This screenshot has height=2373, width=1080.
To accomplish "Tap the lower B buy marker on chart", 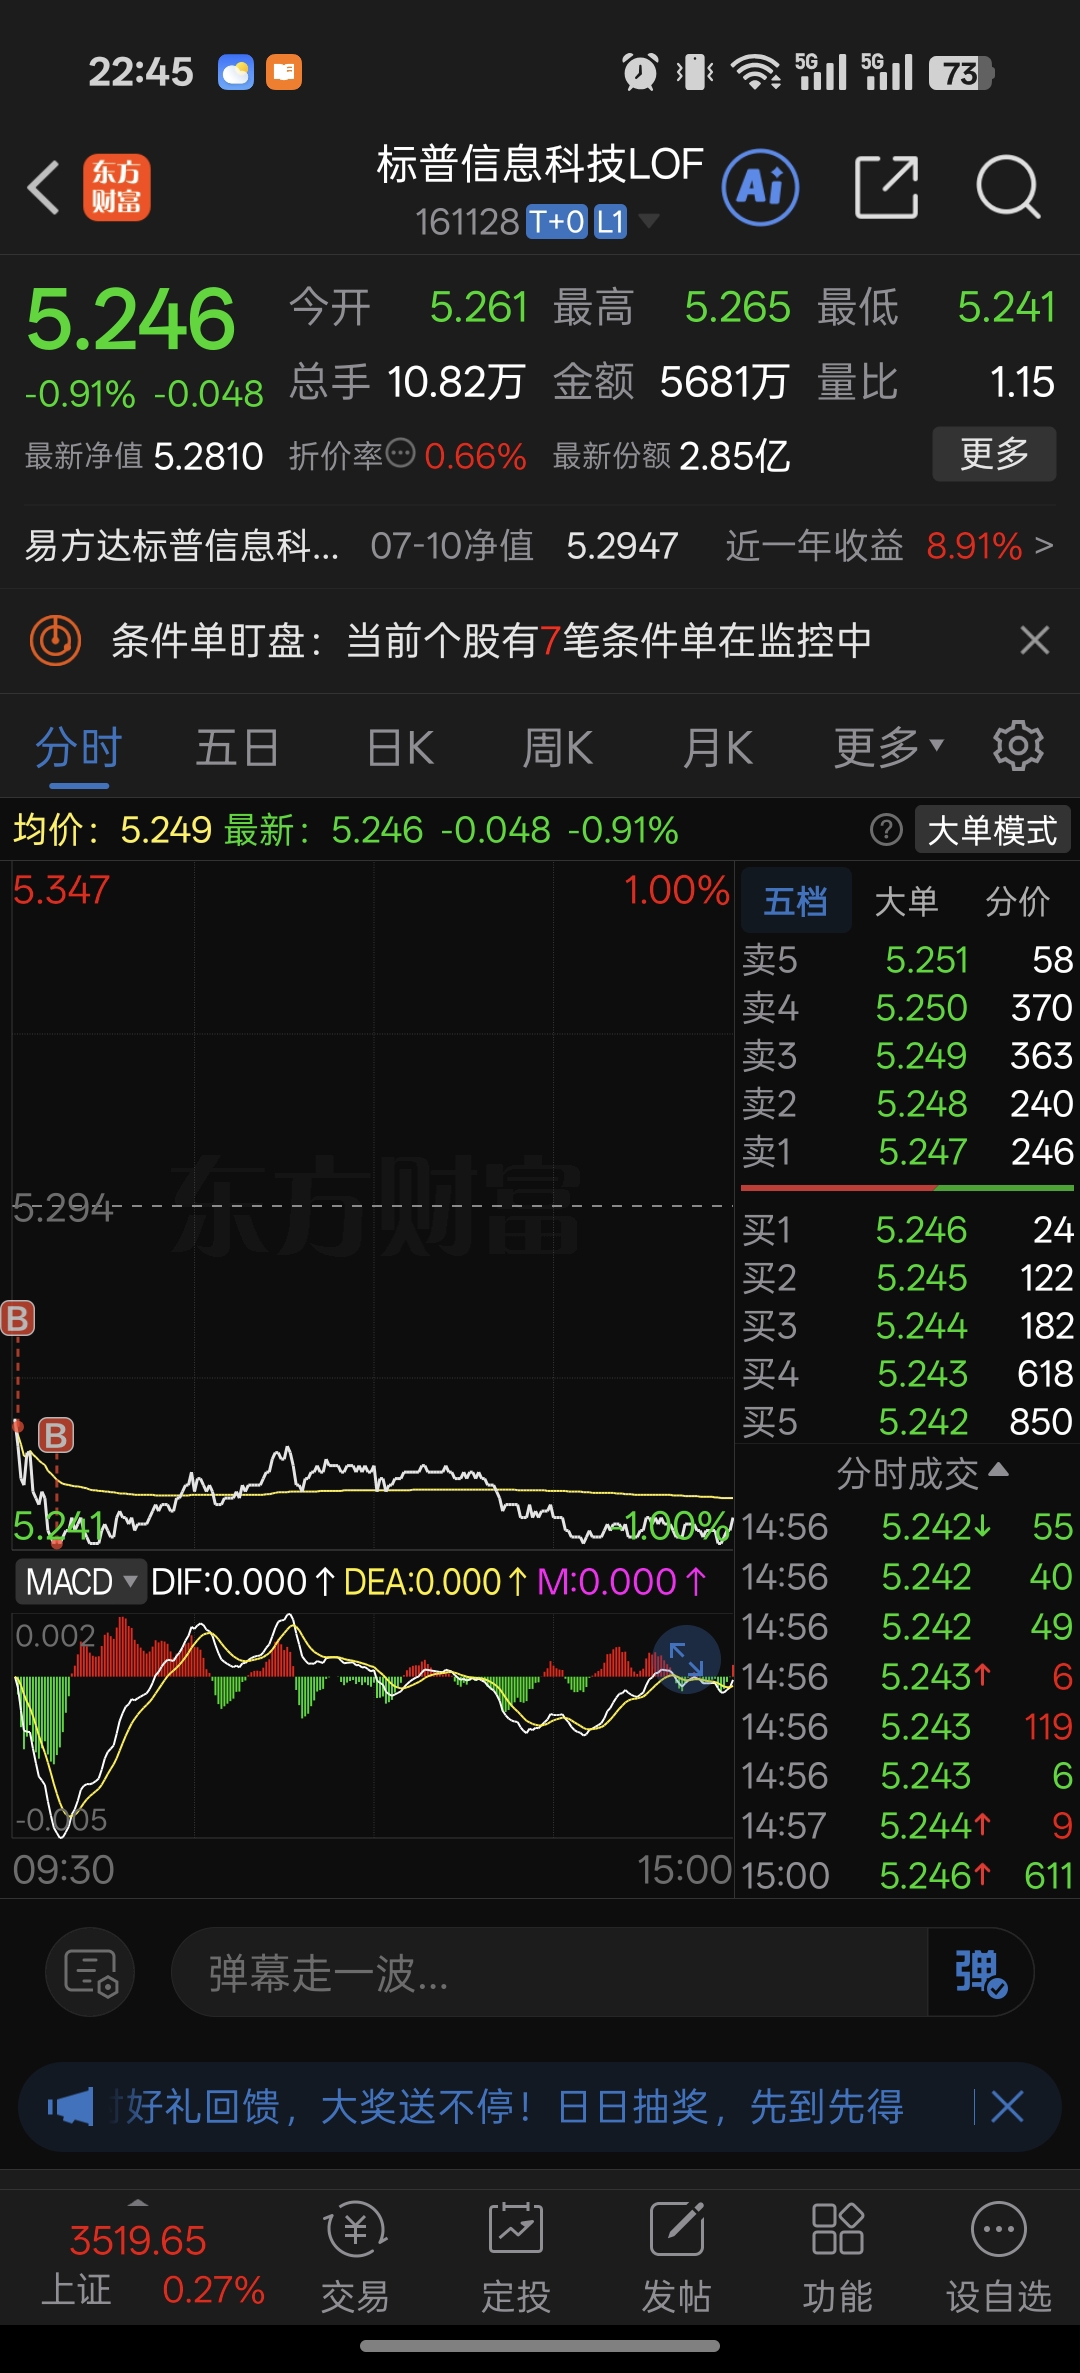I will [x=57, y=1436].
